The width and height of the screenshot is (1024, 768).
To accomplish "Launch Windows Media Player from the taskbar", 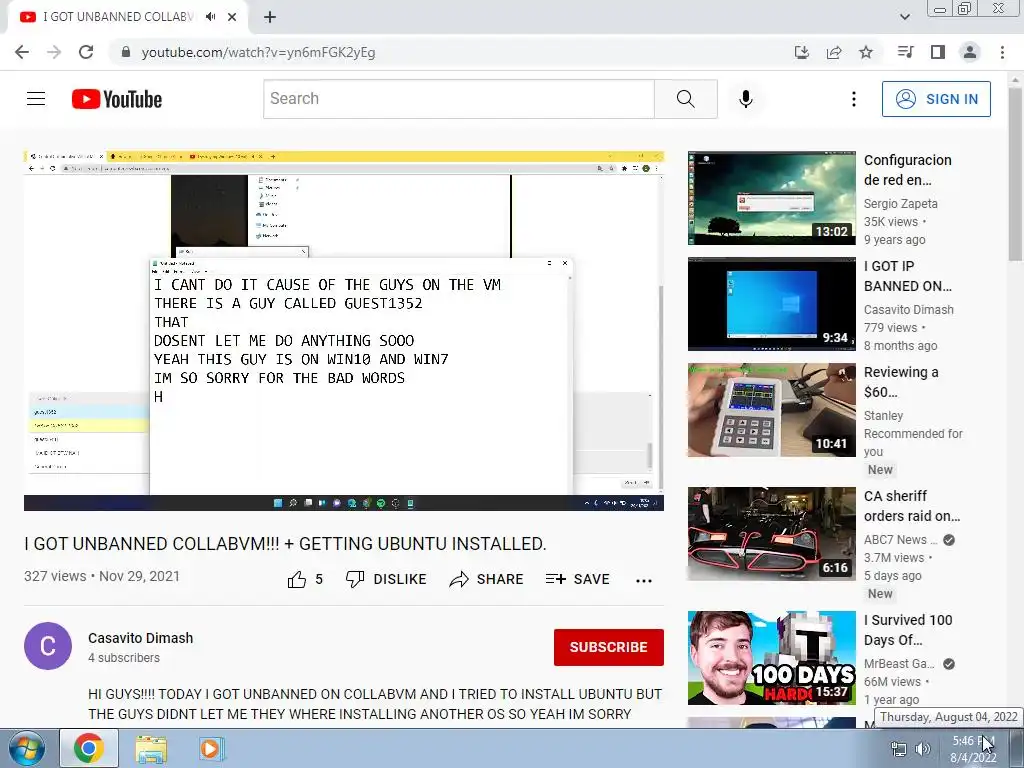I will [211, 748].
